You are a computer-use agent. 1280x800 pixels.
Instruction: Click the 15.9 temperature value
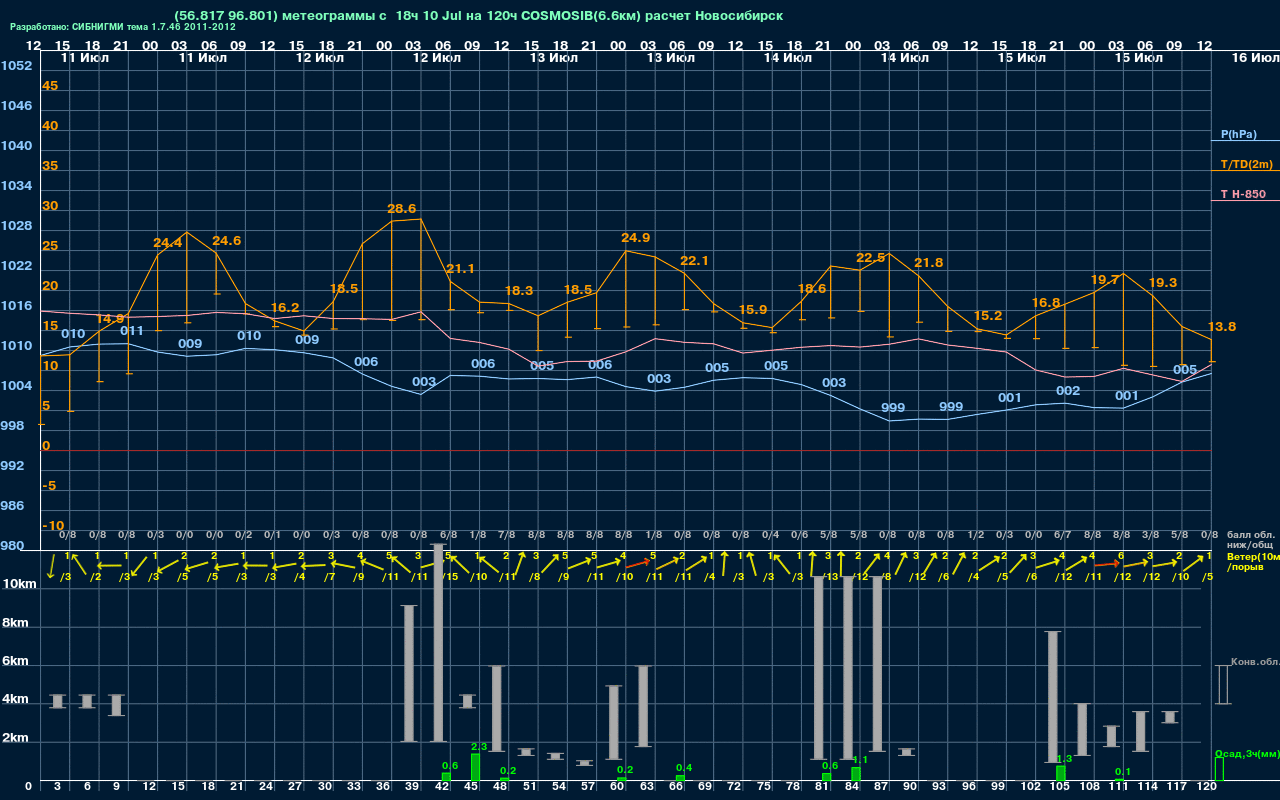click(753, 310)
